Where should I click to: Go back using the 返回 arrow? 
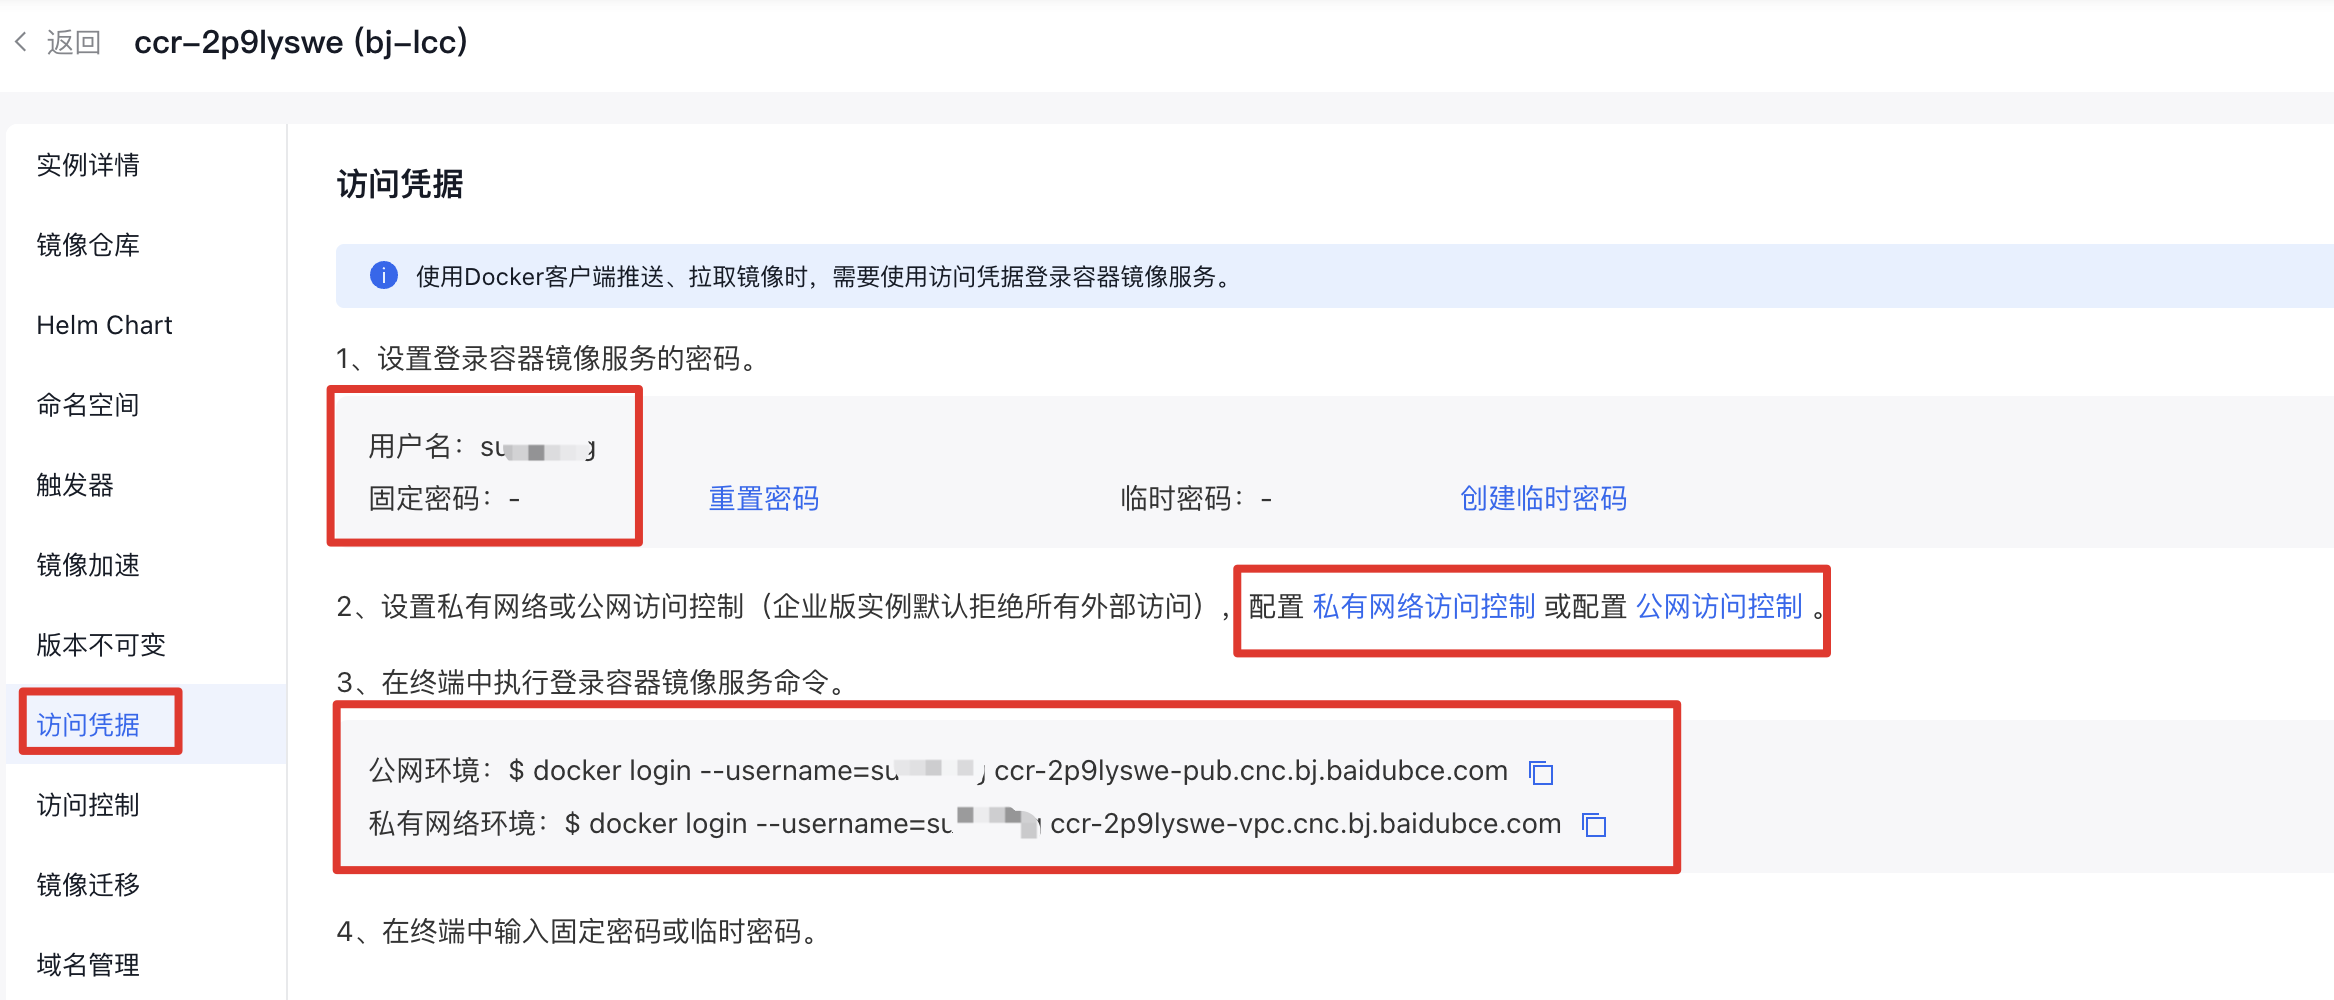(x=21, y=42)
